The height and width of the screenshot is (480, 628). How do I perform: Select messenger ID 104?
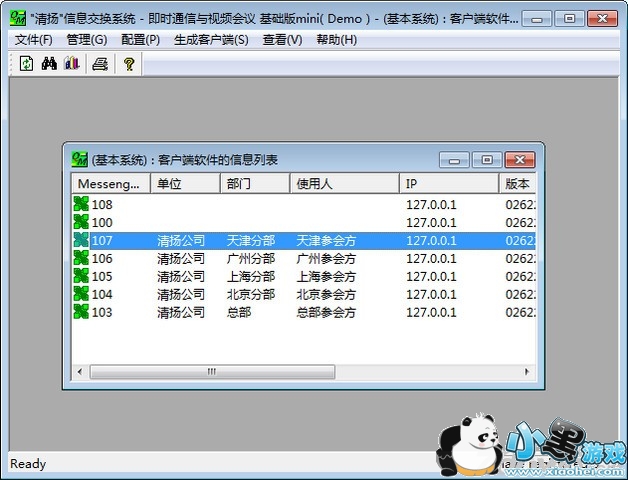102,294
